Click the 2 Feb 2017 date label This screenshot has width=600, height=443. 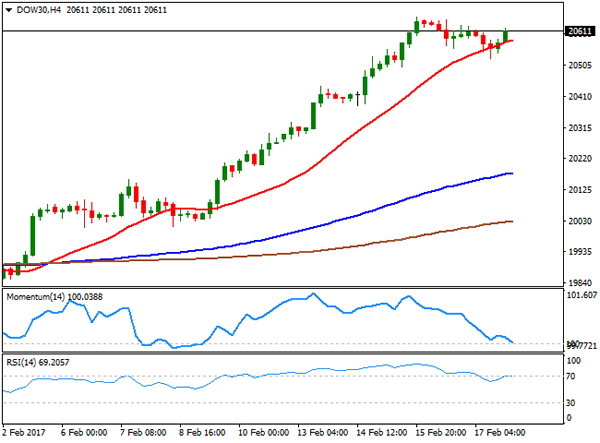point(24,433)
